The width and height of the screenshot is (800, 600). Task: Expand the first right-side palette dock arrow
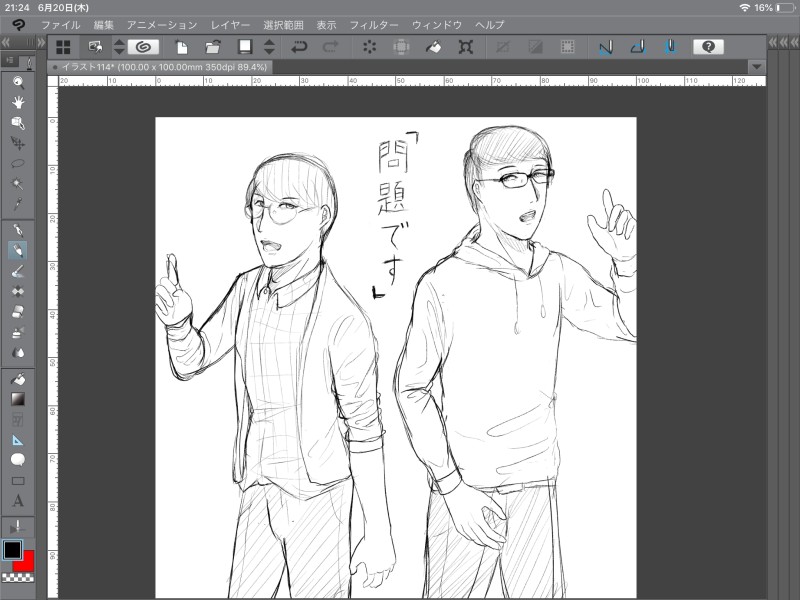(772, 42)
